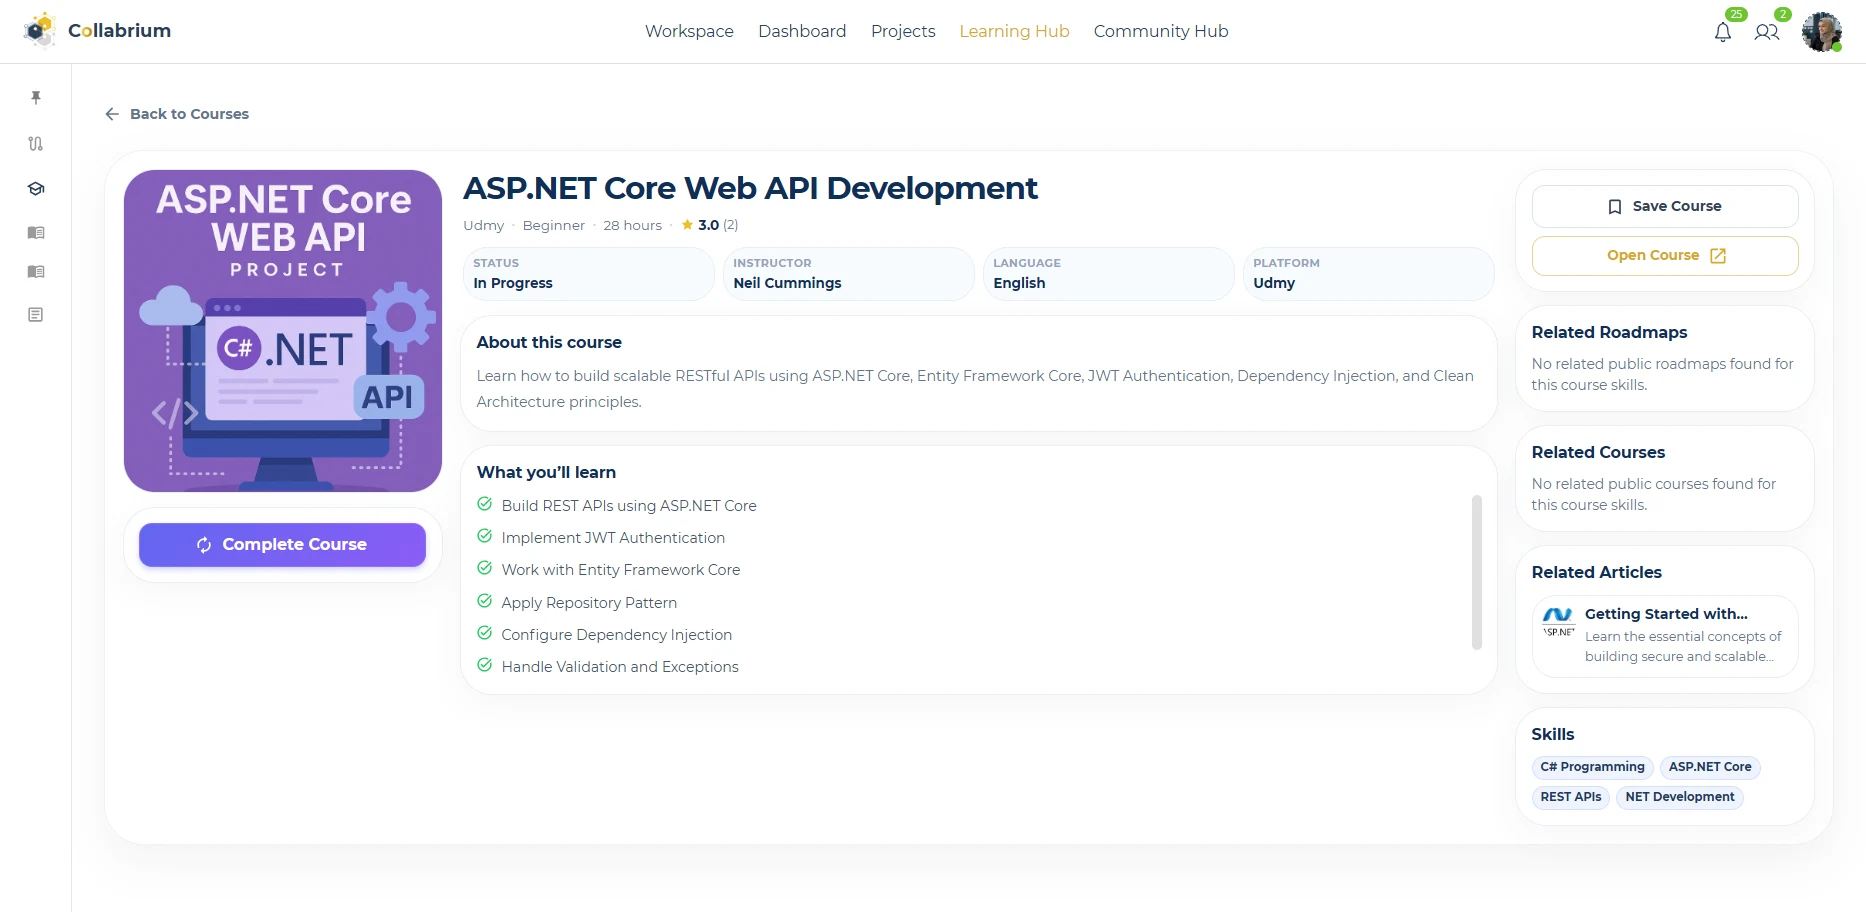The height and width of the screenshot is (912, 1866).
Task: Click the Complete Course button
Action: pos(282,545)
